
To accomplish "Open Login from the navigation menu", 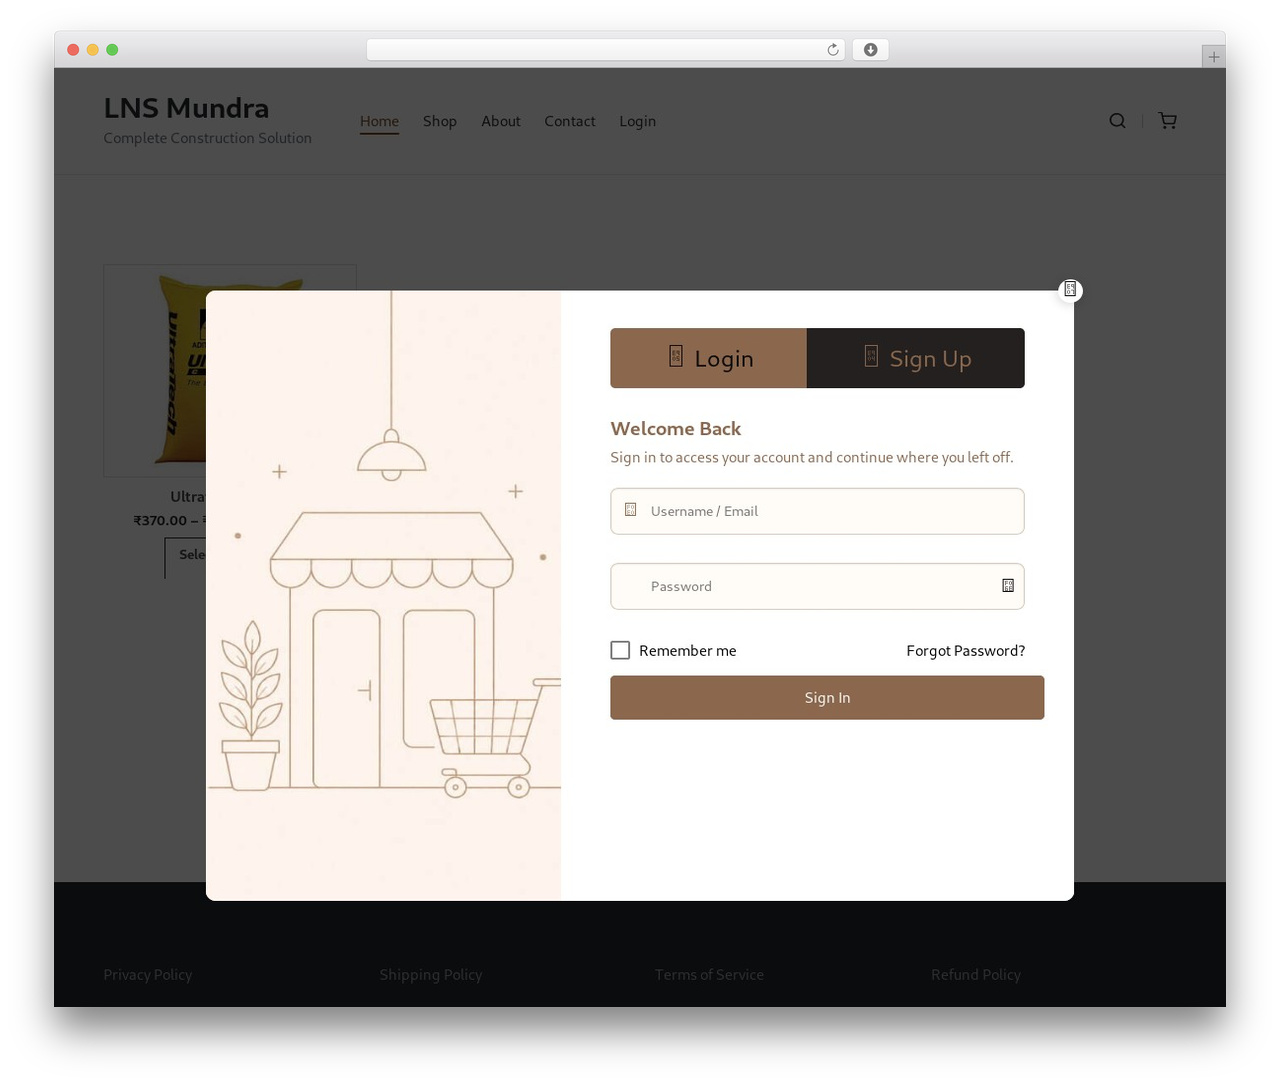I will (x=637, y=121).
